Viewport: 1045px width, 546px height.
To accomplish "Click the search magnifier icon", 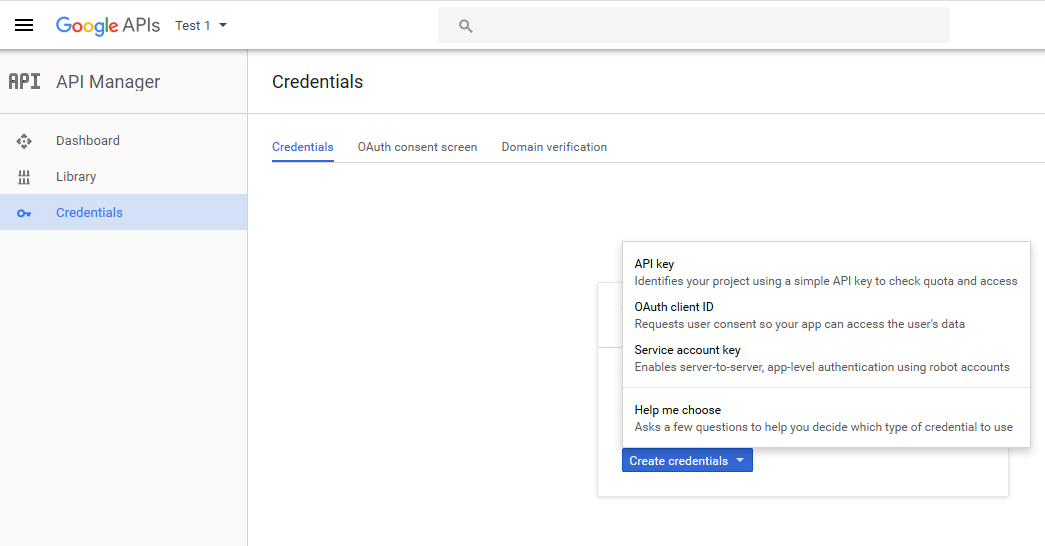I will point(465,26).
